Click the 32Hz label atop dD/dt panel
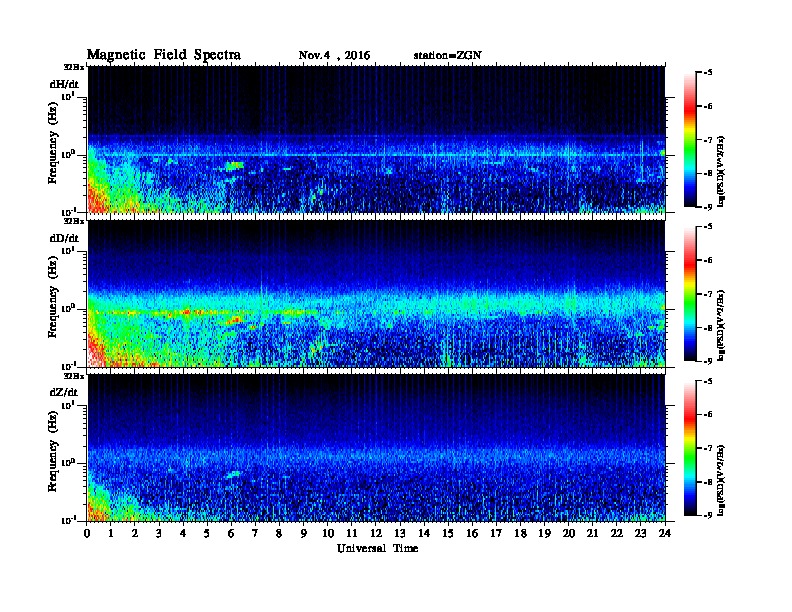The width and height of the screenshot is (792, 612). pos(73,221)
